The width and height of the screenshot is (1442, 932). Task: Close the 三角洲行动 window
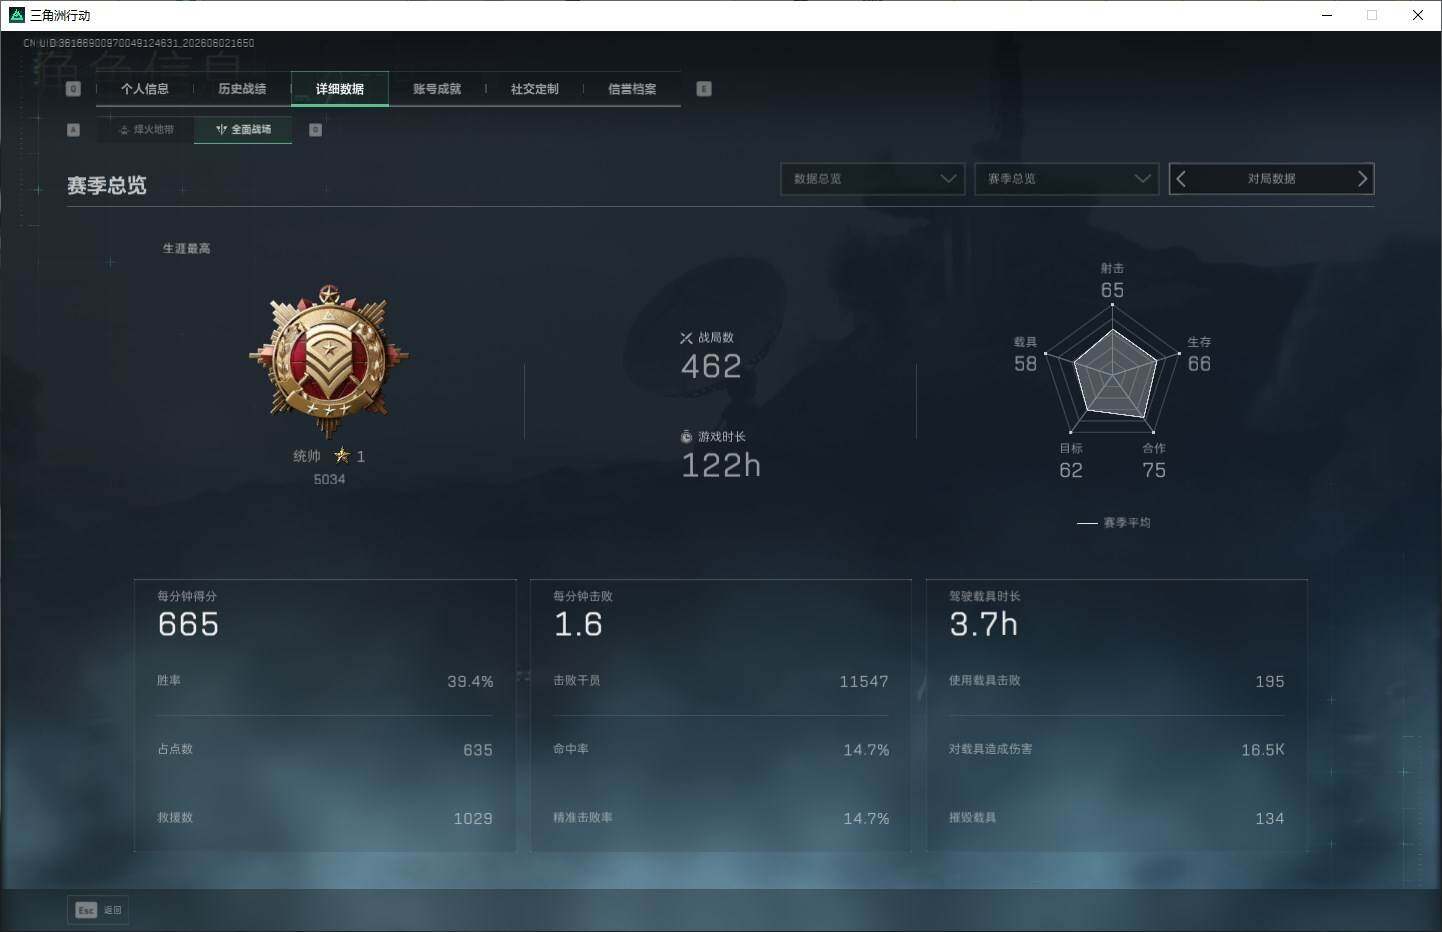(x=1418, y=15)
